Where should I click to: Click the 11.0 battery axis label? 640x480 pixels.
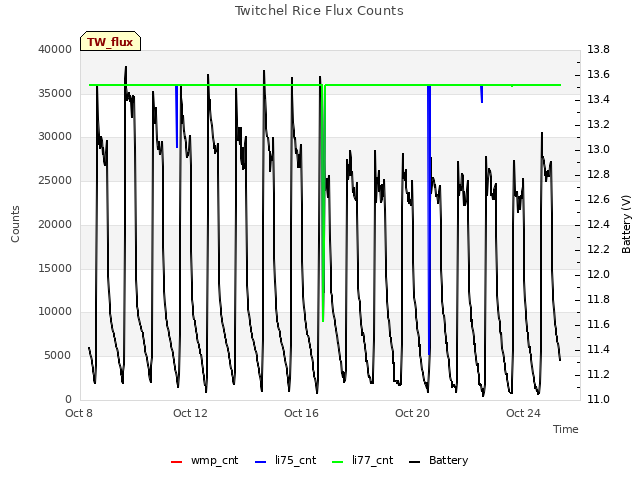click(598, 399)
